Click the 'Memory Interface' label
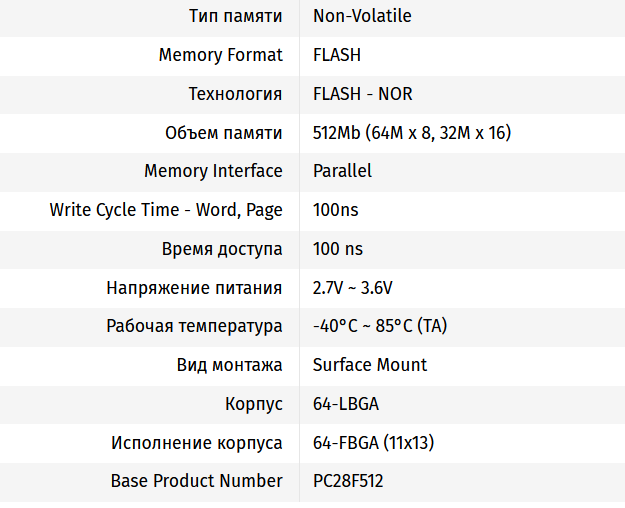This screenshot has height=508, width=625. coord(213,171)
